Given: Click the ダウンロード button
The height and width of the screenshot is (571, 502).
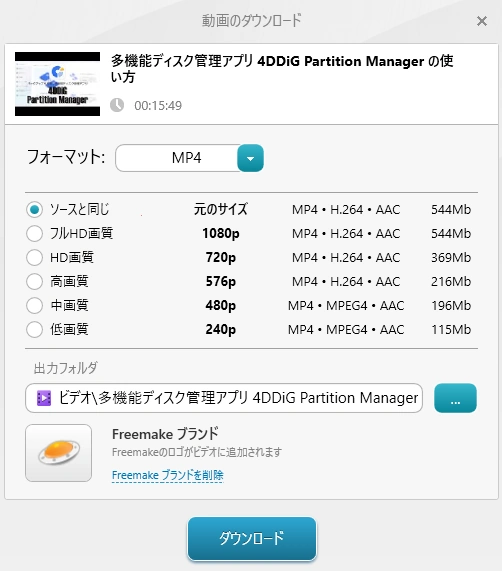Looking at the screenshot, I should pyautogui.click(x=252, y=539).
